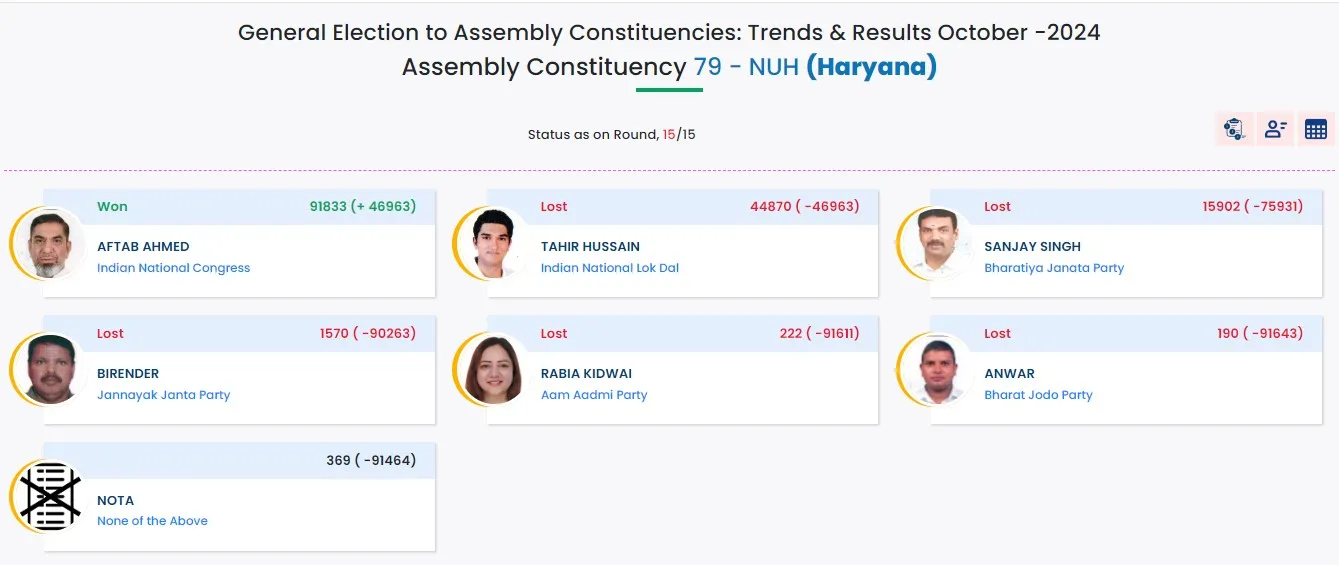Click the Haryana state name in heading
The width and height of the screenshot is (1339, 565).
871,67
